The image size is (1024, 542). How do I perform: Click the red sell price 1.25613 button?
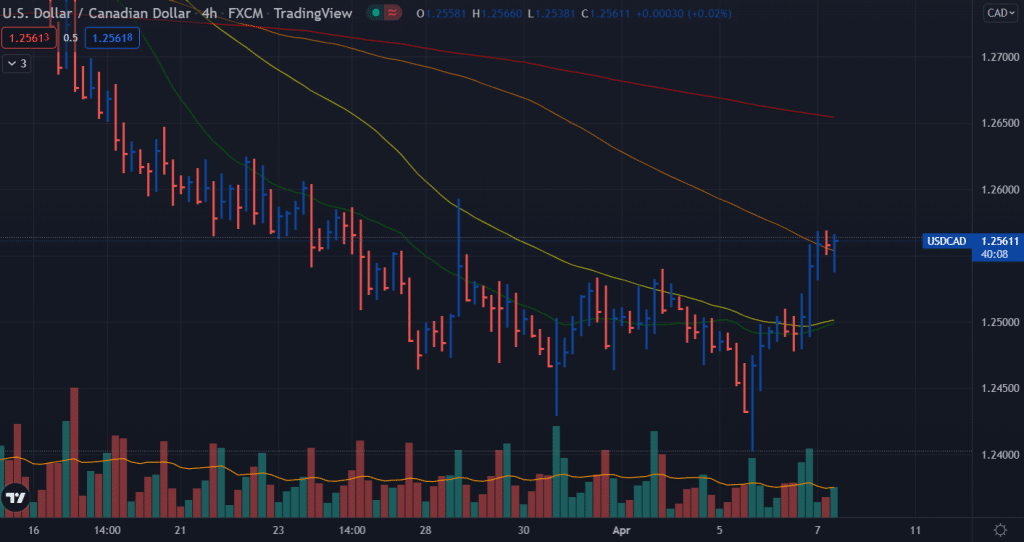29,38
